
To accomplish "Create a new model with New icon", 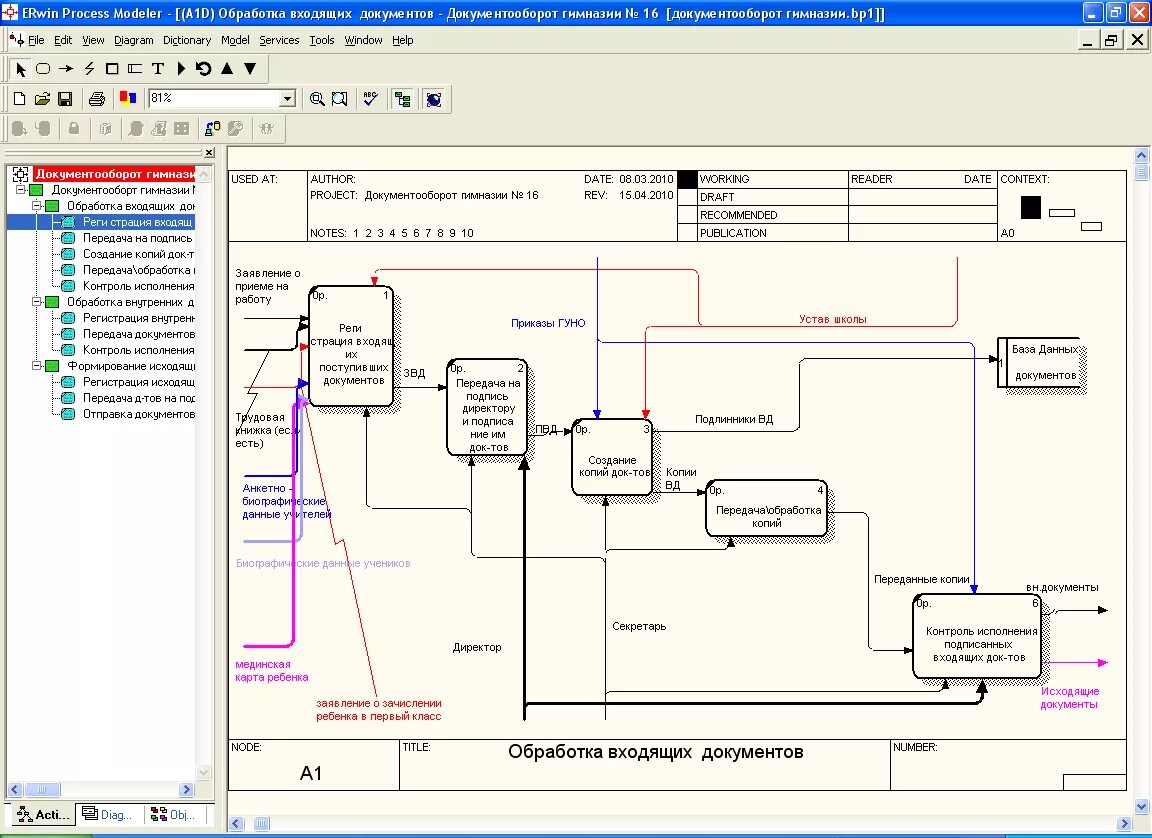I will (18, 98).
